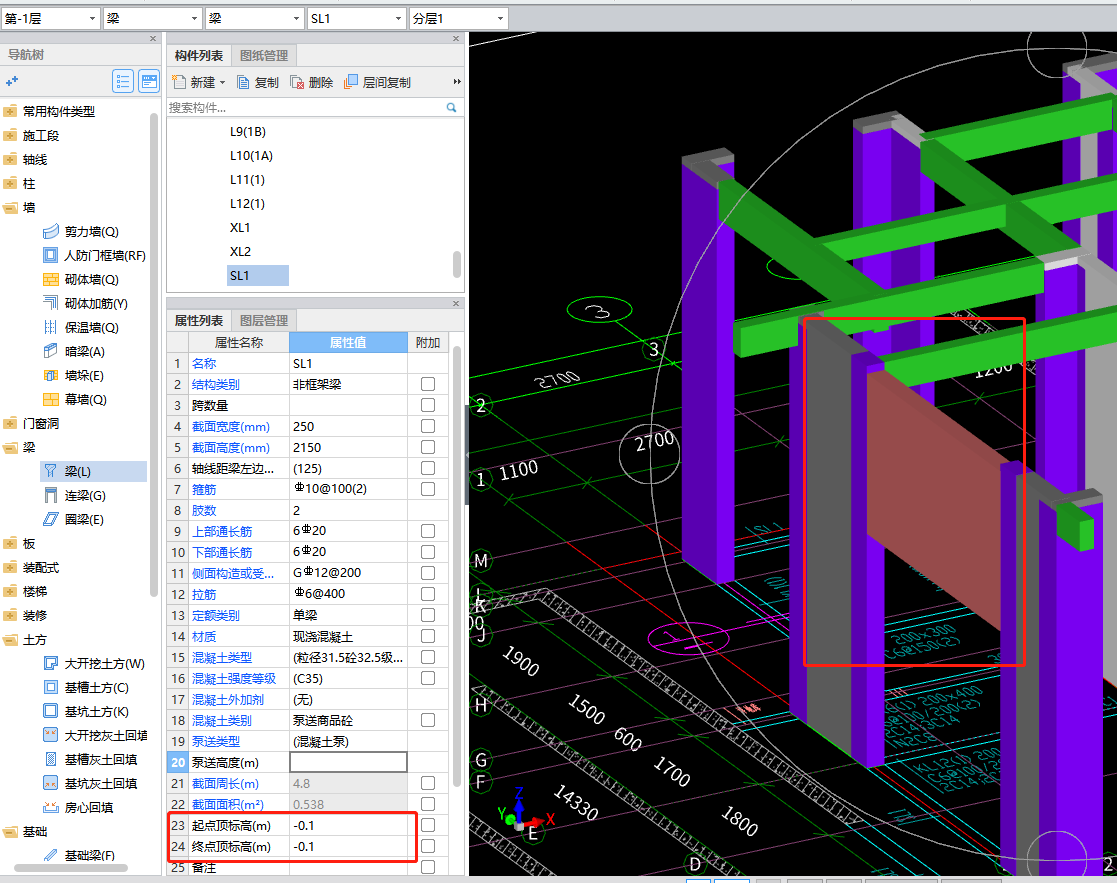Click the 层间复制 inter-floor copy icon

coord(350,82)
